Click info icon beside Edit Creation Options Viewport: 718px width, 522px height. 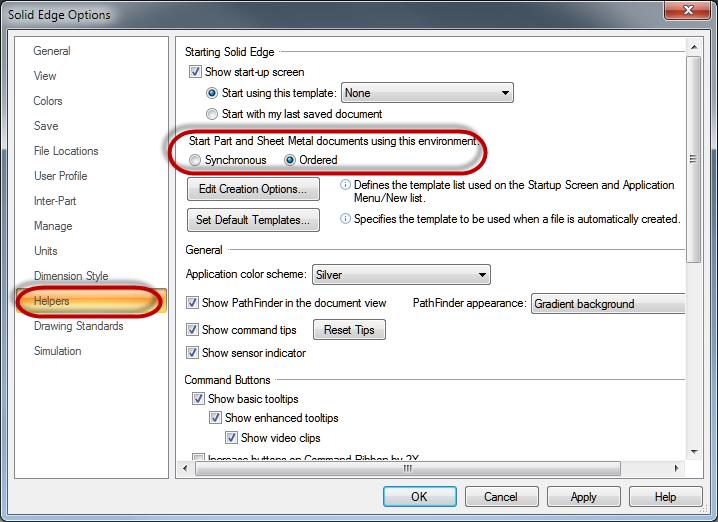[345, 185]
